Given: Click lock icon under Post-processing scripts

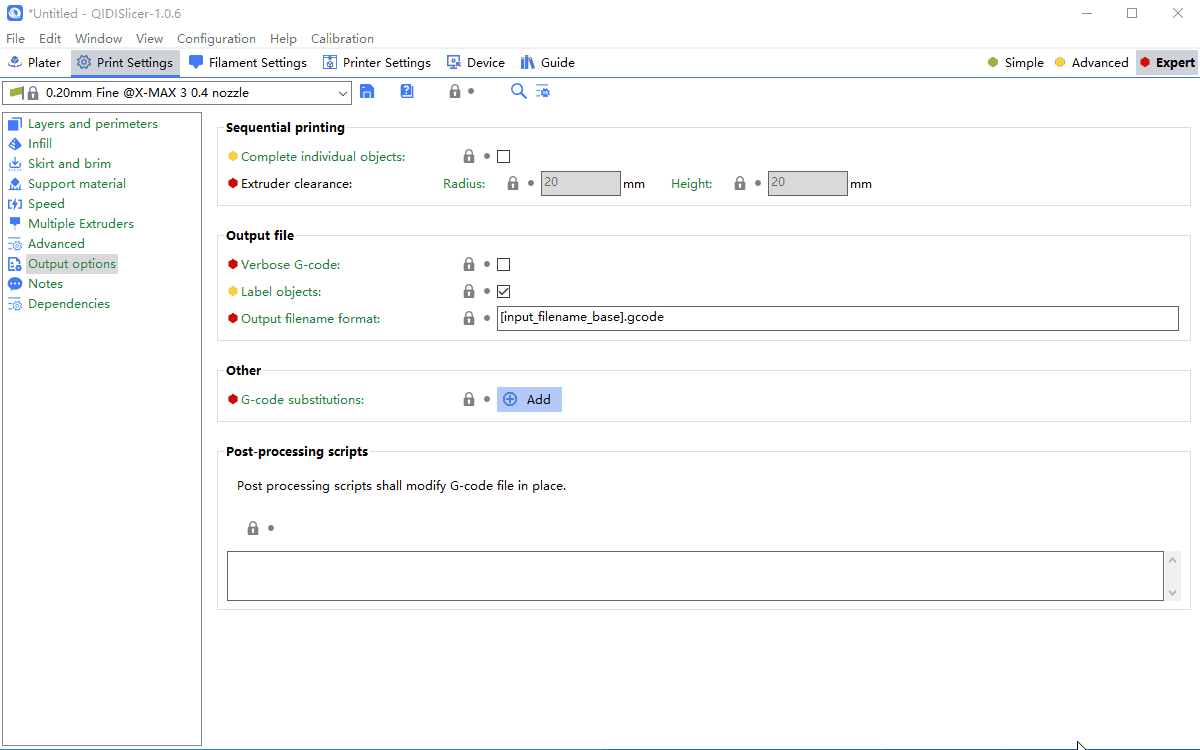Looking at the screenshot, I should pyautogui.click(x=253, y=528).
